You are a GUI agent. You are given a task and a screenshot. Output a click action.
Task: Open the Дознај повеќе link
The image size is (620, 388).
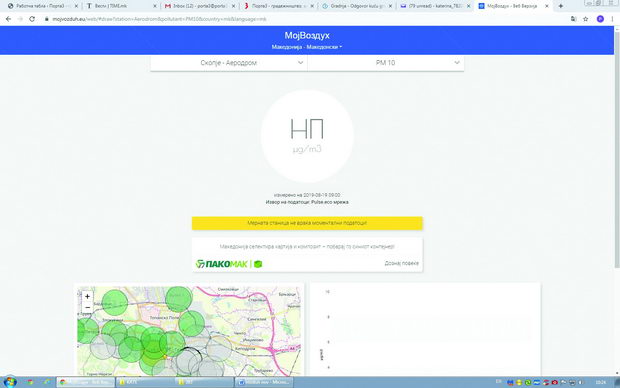[401, 263]
